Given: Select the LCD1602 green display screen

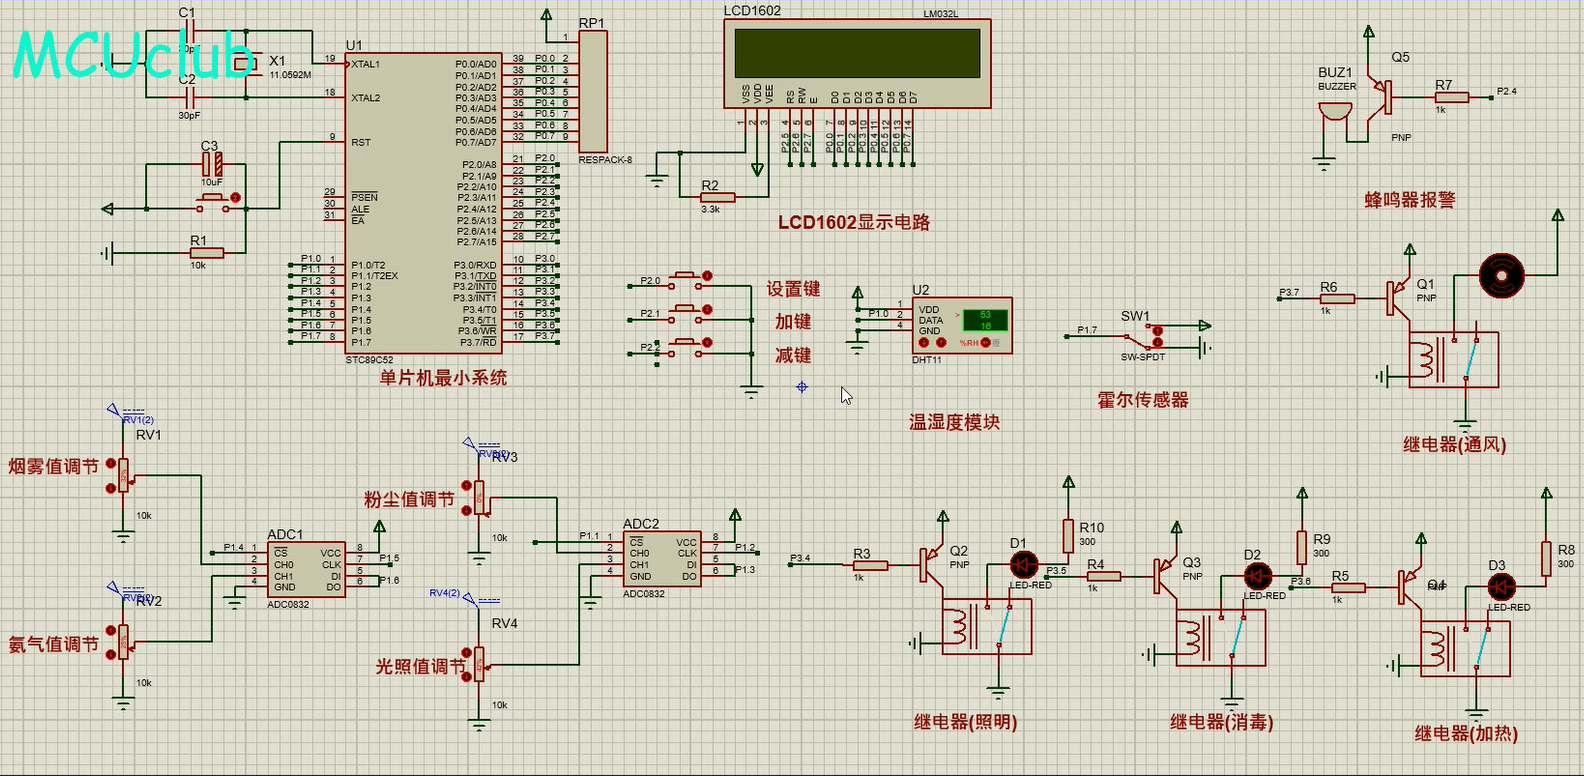Looking at the screenshot, I should pyautogui.click(x=857, y=53).
